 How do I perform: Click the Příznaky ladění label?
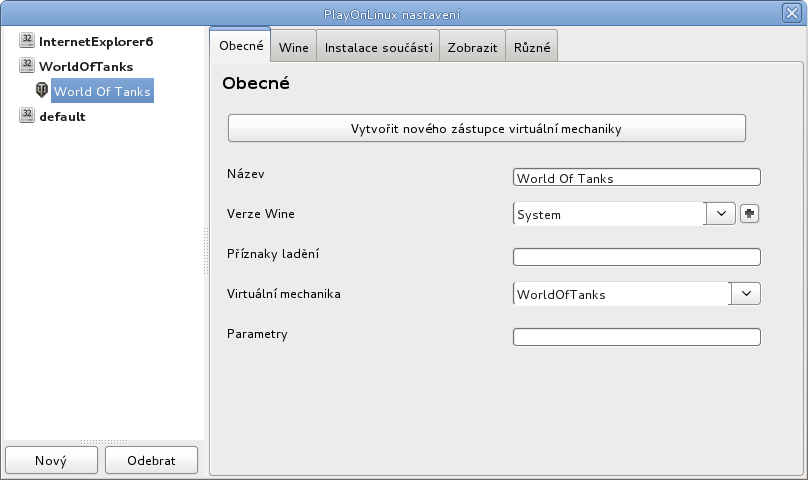(x=273, y=254)
